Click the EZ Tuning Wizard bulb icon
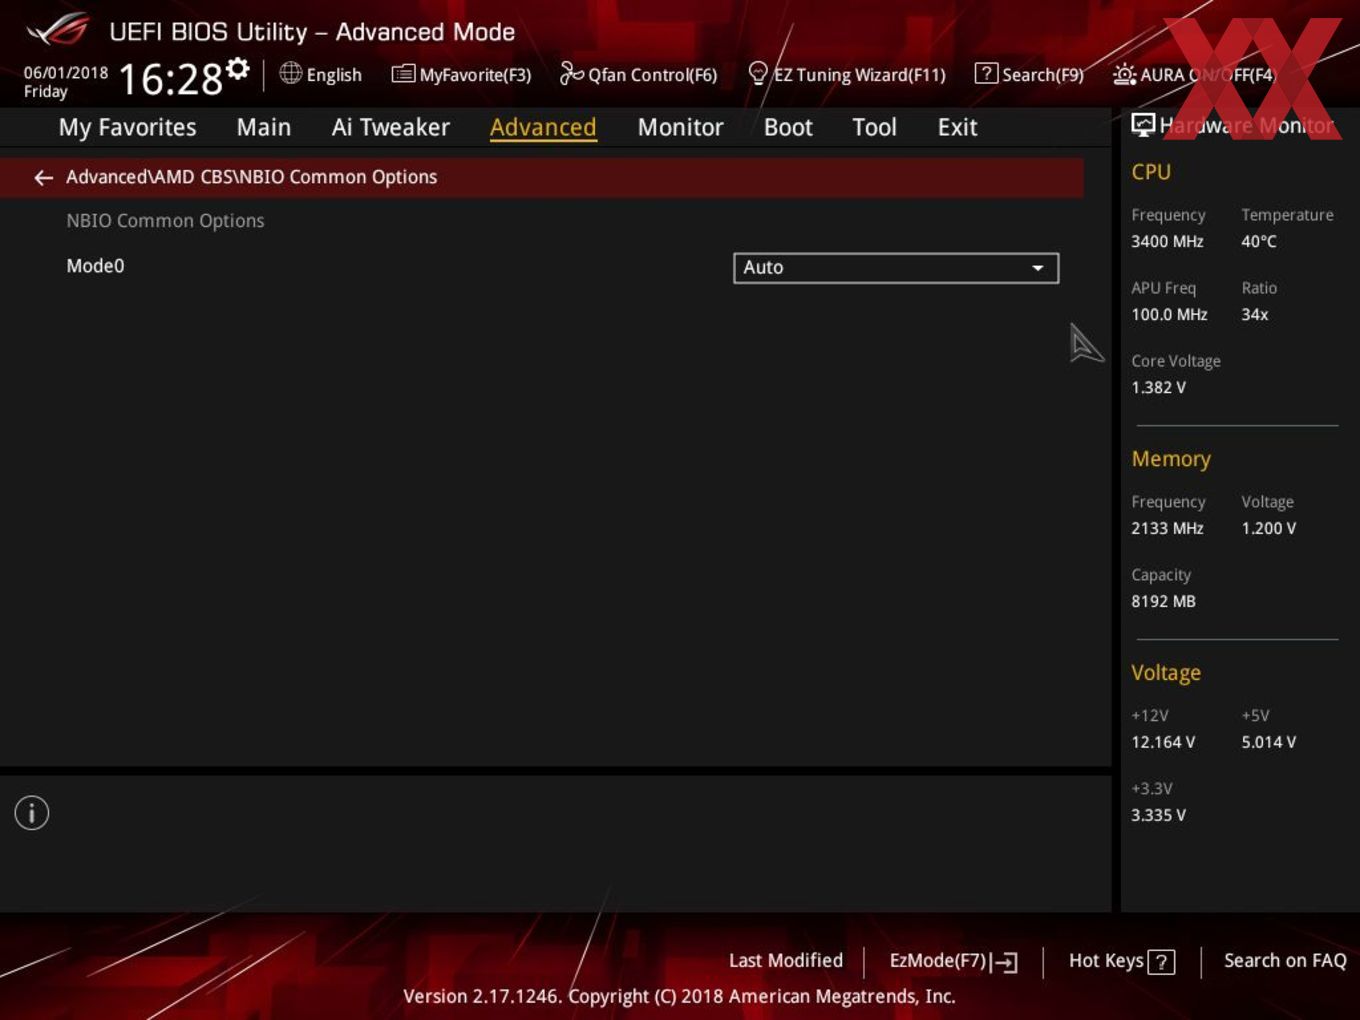 [x=758, y=73]
